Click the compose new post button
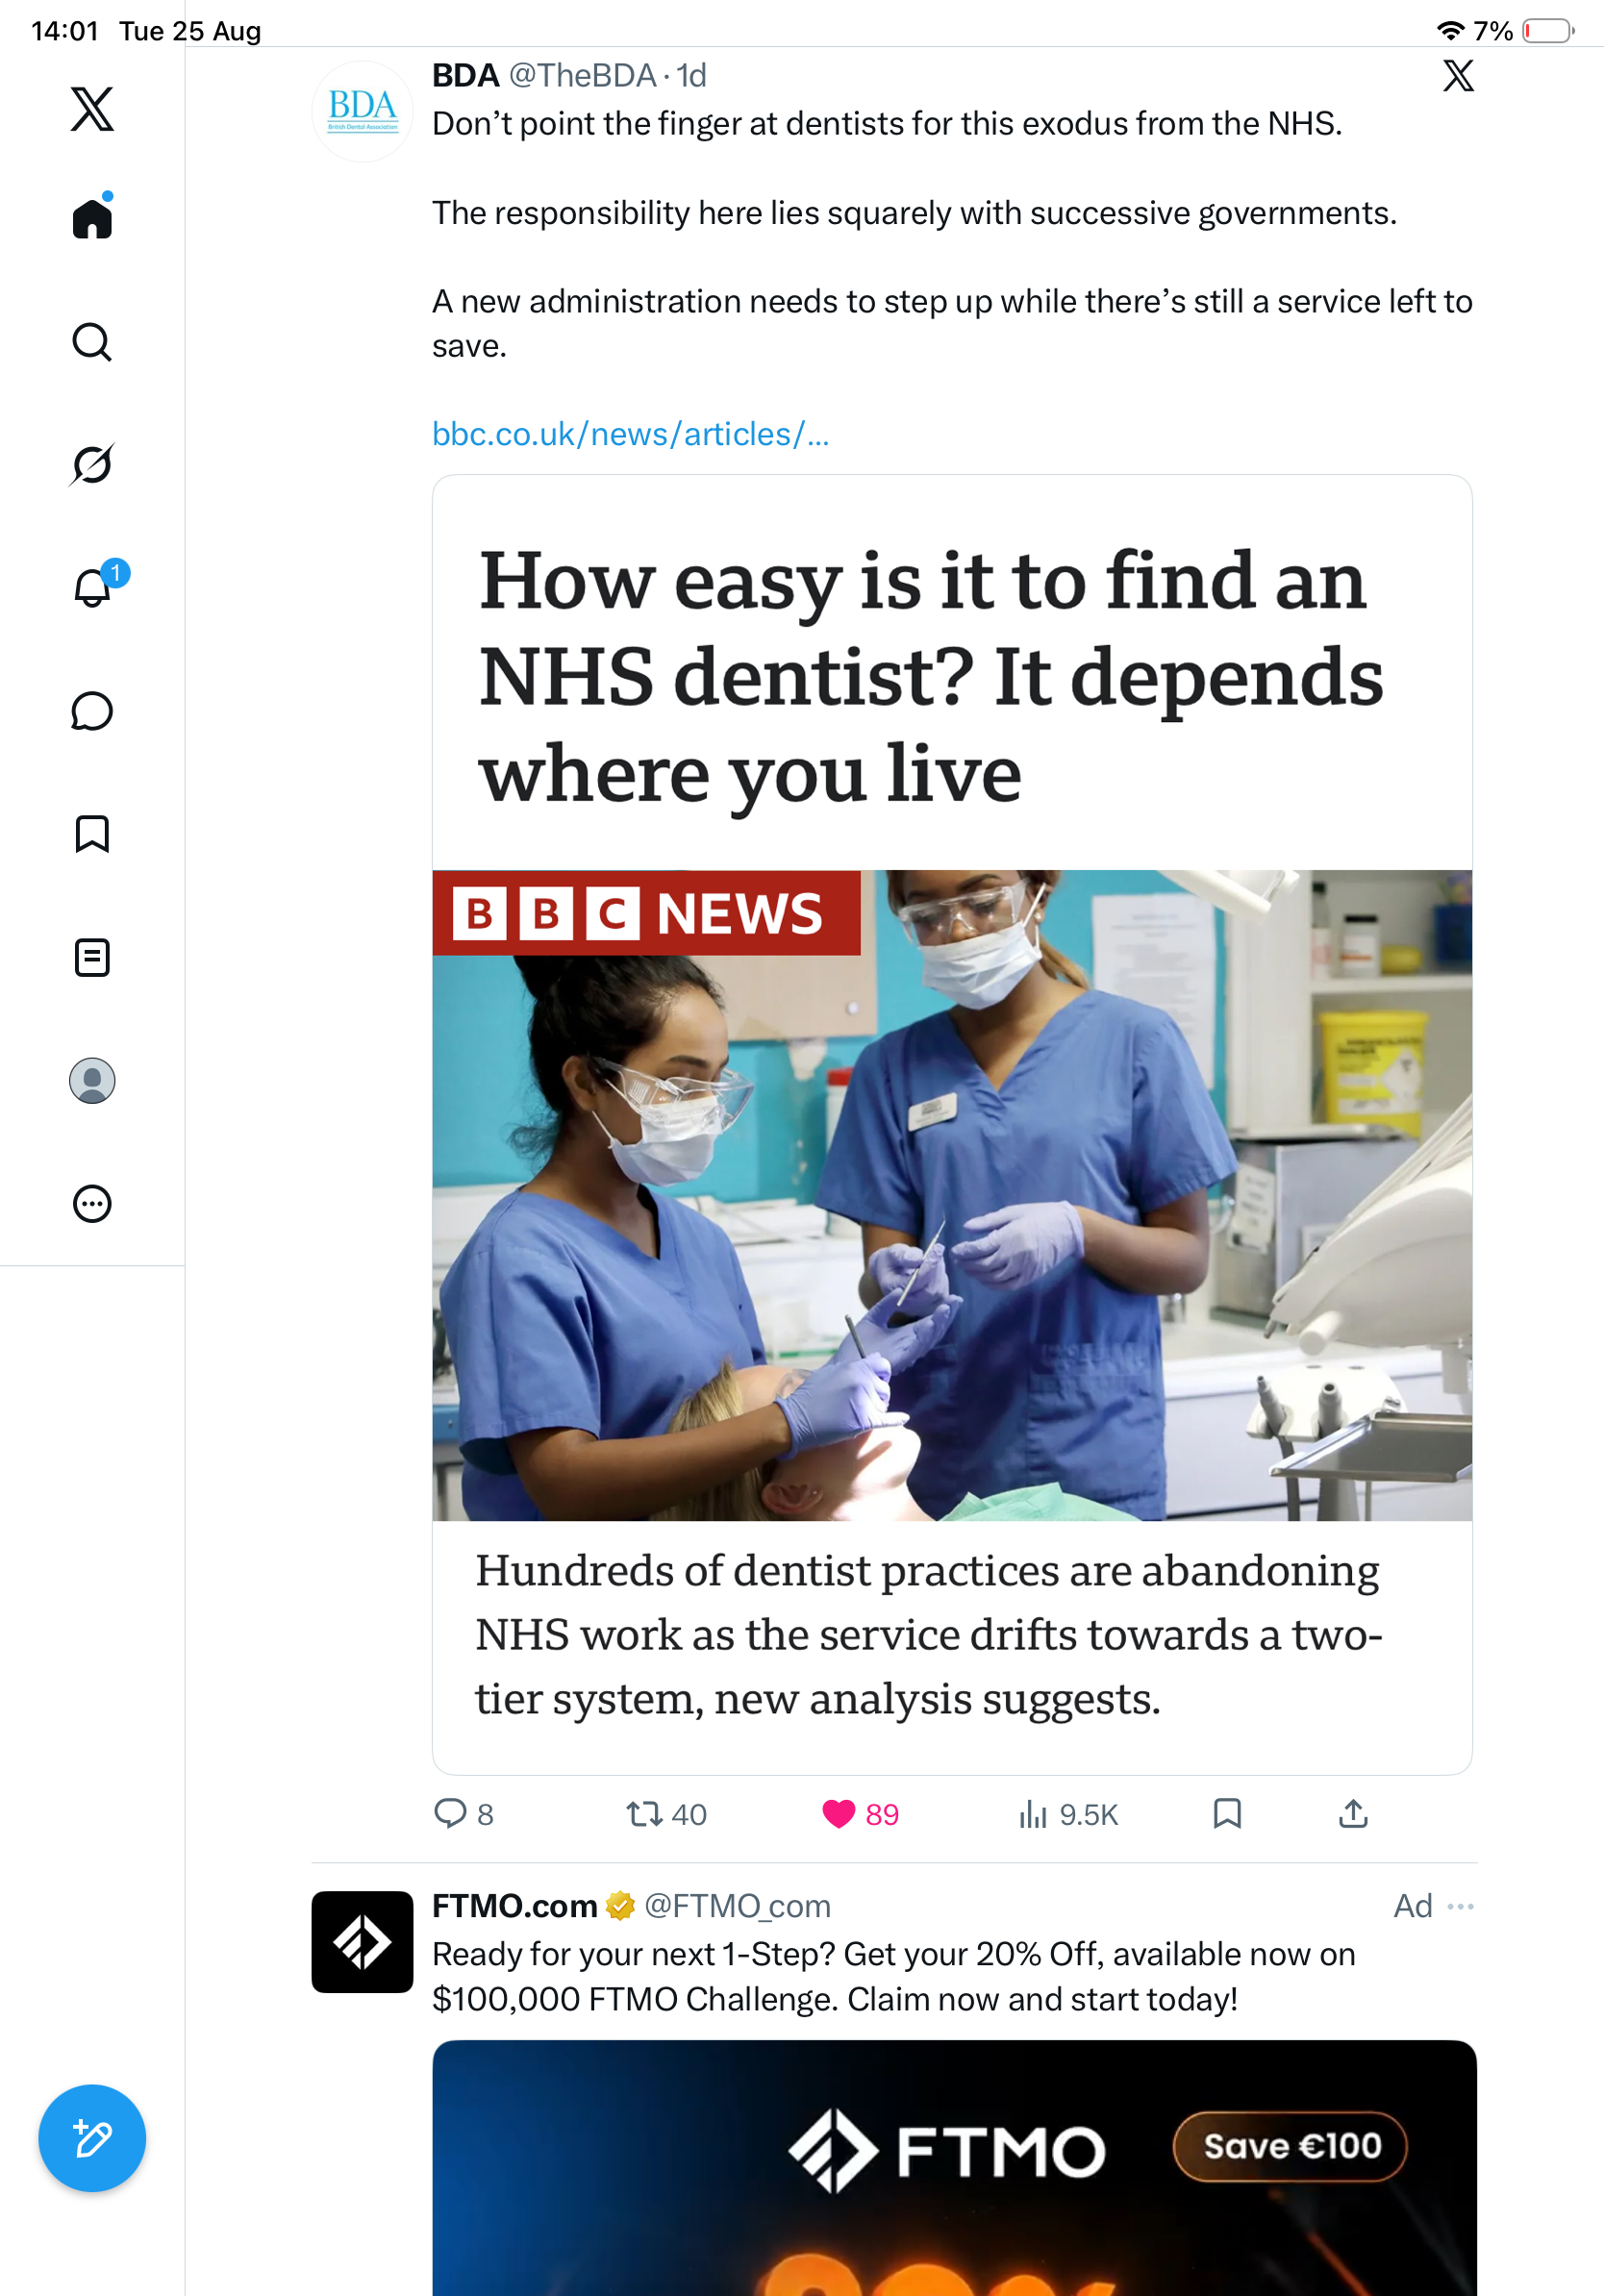 tap(92, 2138)
